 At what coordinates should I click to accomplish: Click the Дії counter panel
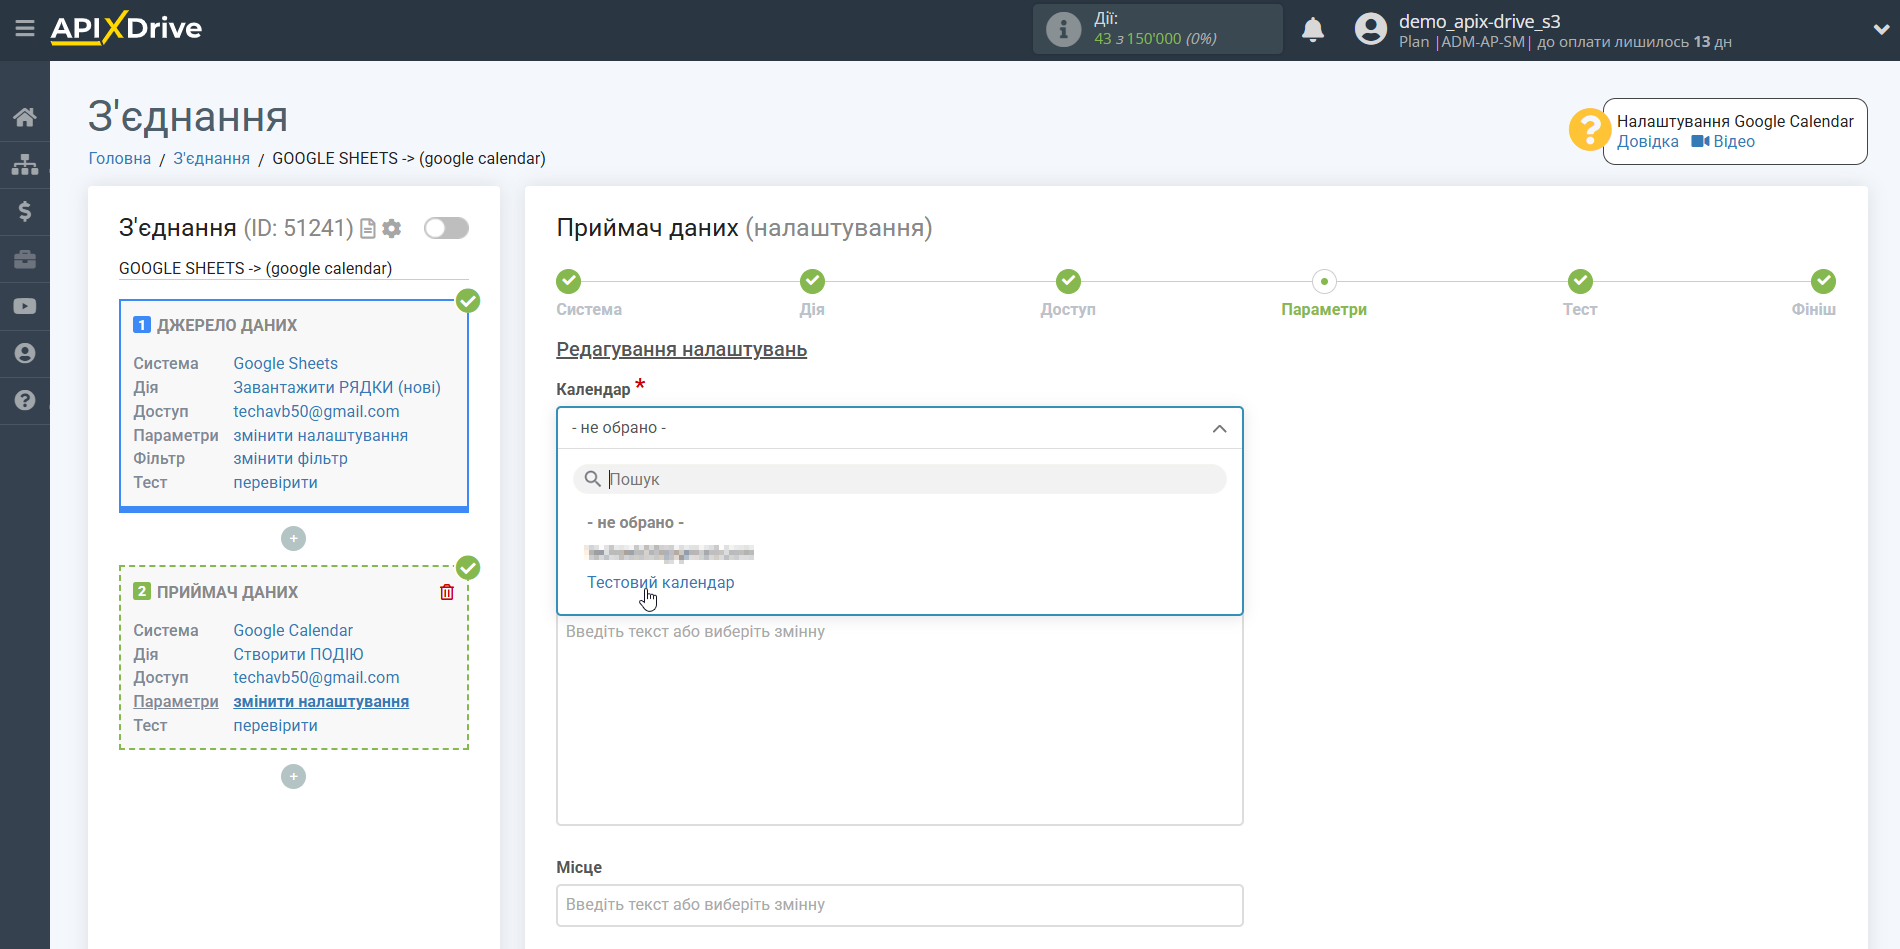(x=1157, y=29)
